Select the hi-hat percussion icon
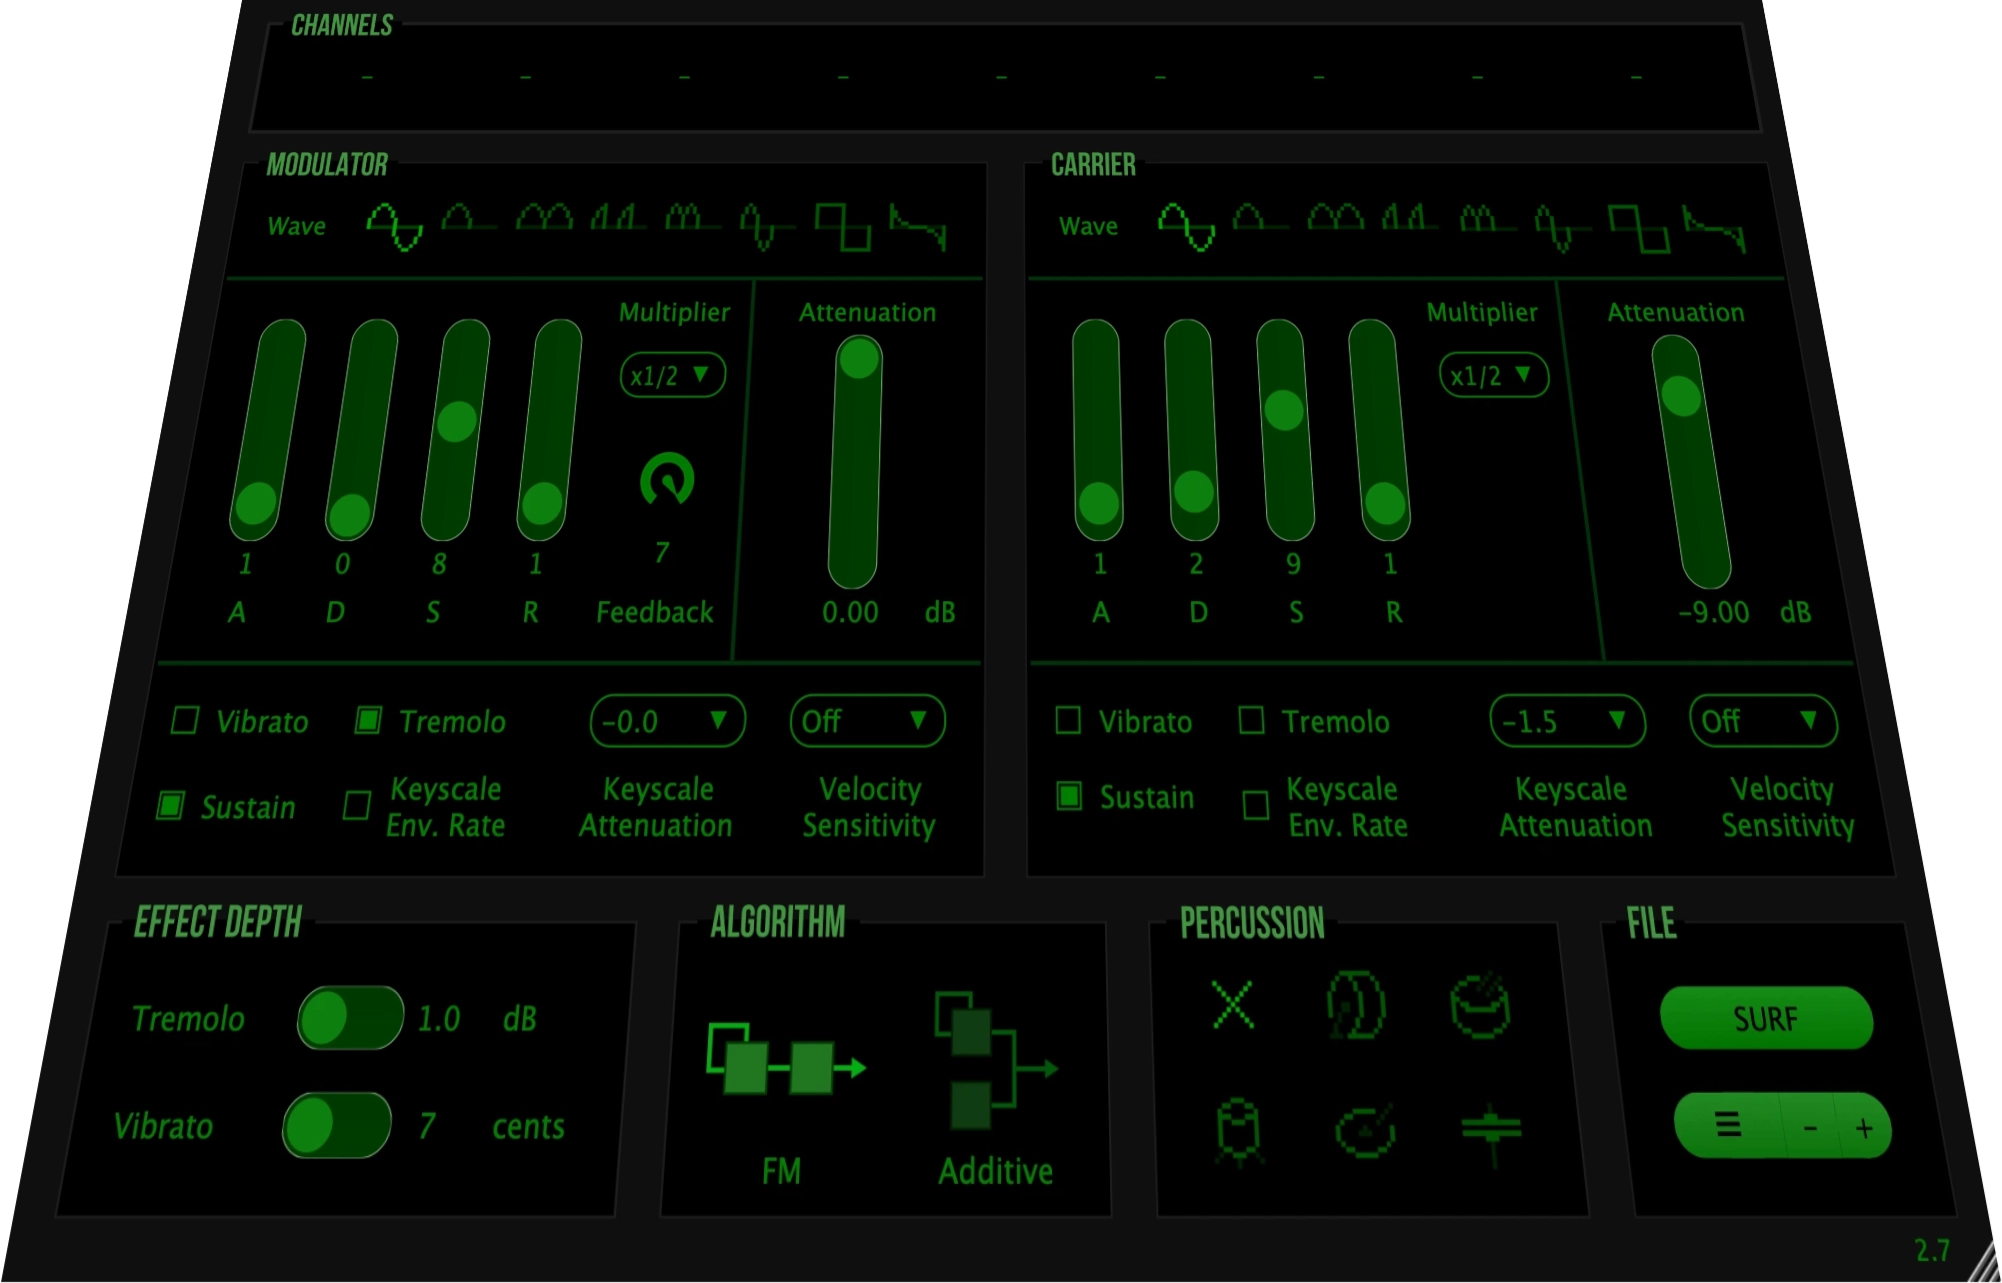2002x1283 pixels. 1490,1130
